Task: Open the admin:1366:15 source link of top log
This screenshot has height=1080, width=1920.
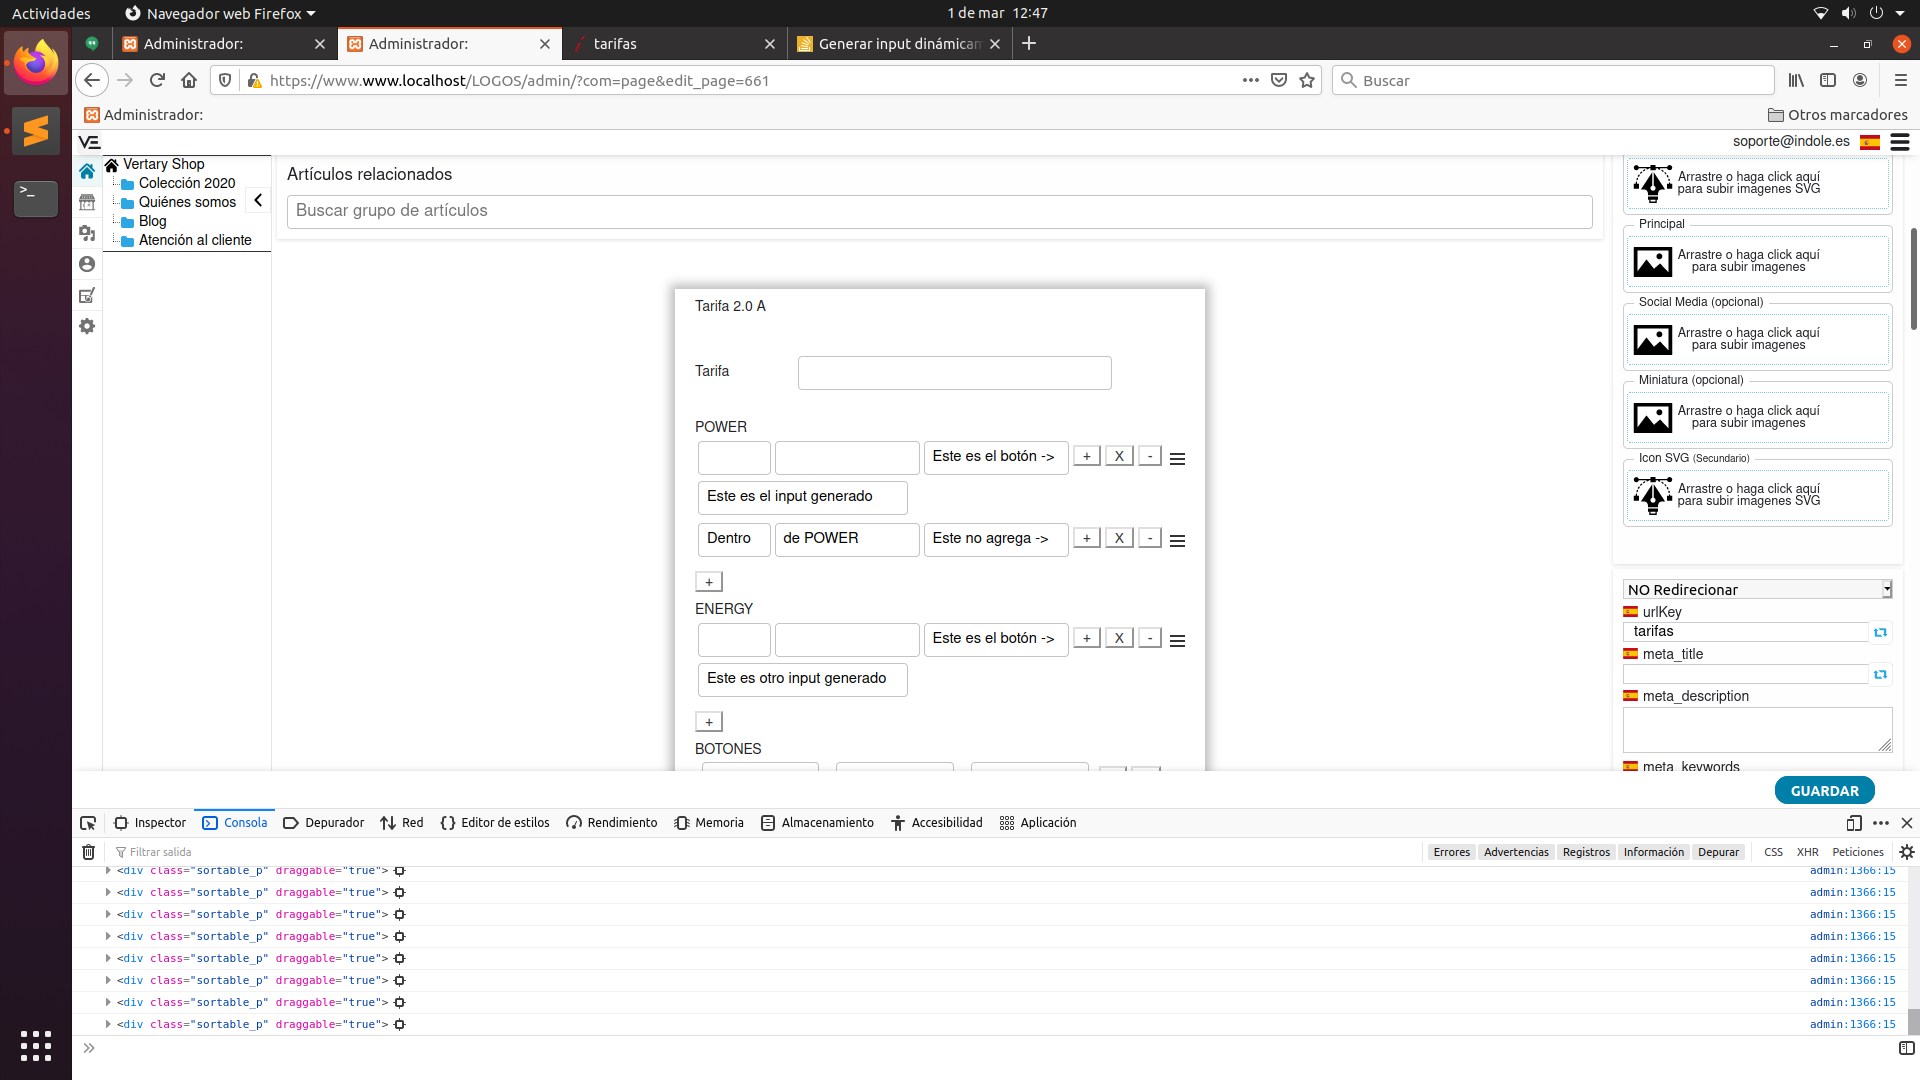Action: (x=1852, y=871)
